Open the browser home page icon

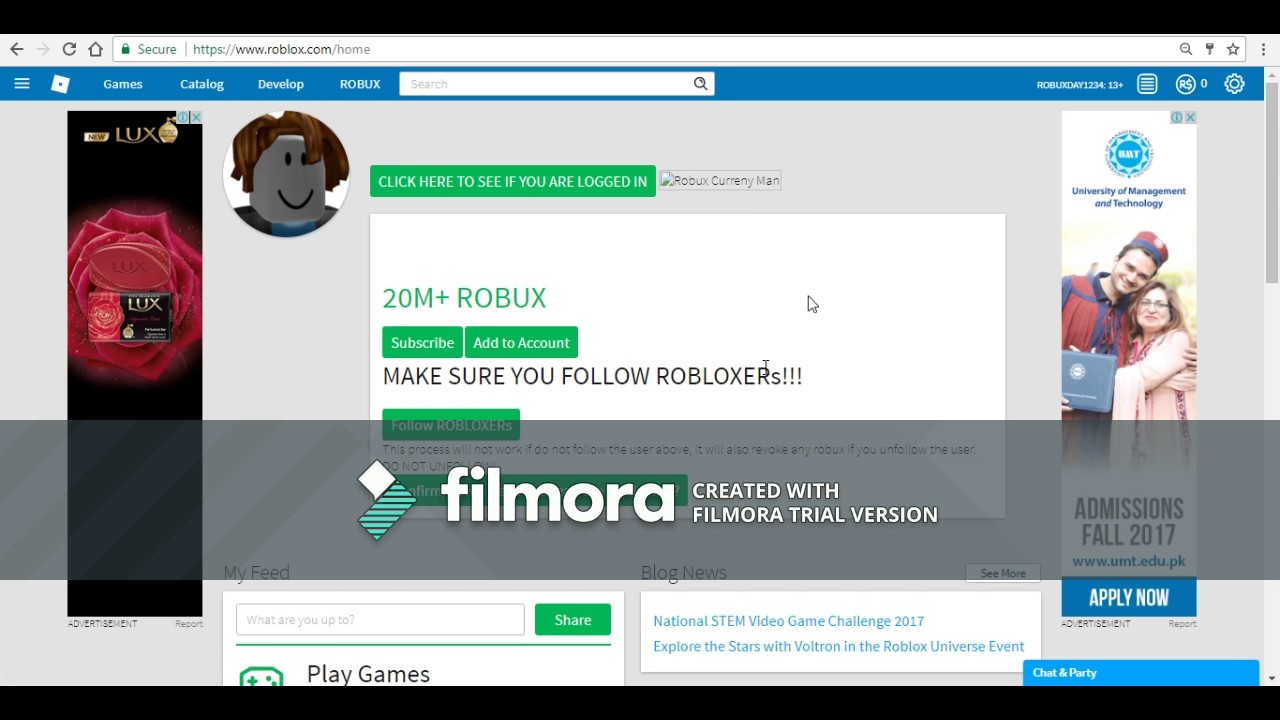(x=96, y=49)
